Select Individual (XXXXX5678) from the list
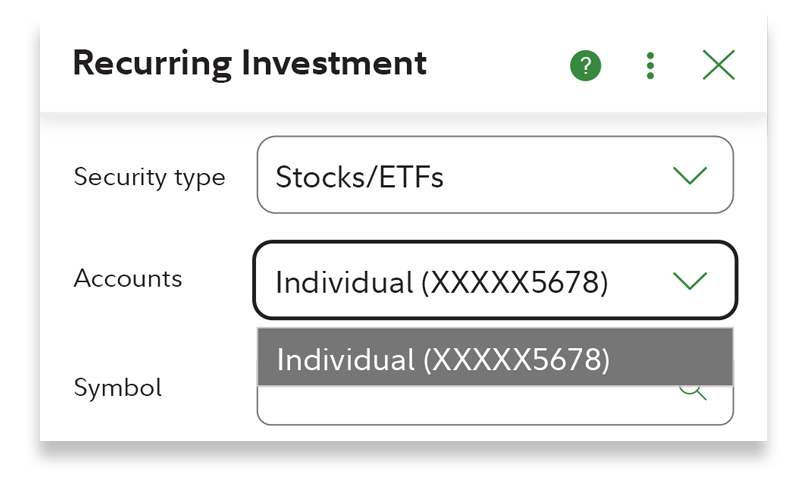The image size is (807, 482). click(x=443, y=359)
